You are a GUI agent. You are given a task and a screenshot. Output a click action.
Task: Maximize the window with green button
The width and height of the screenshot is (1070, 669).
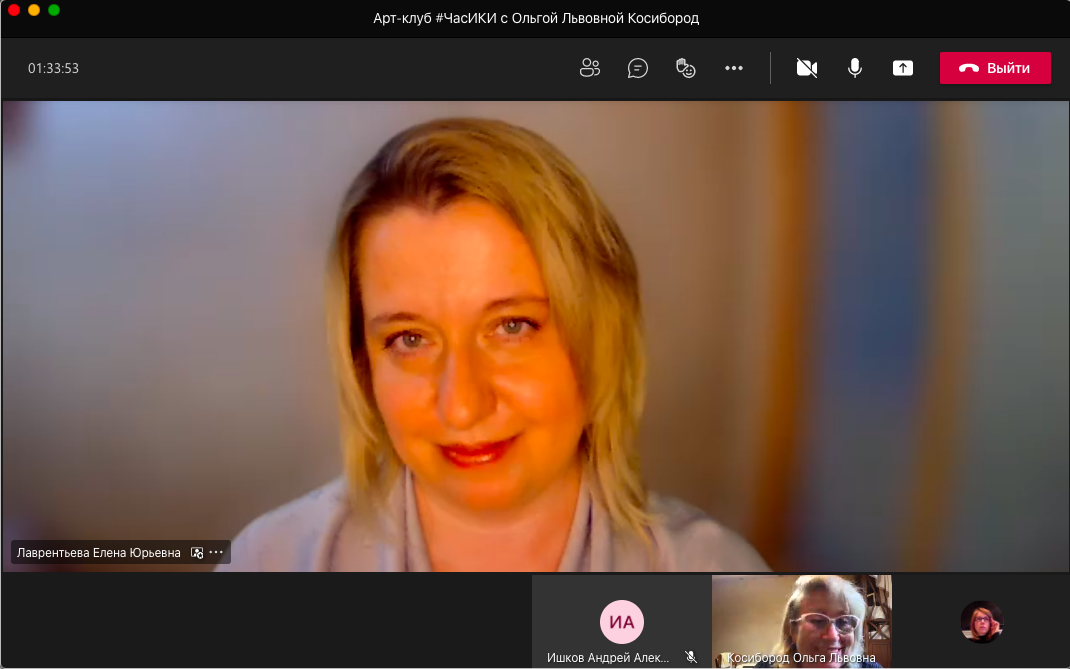pyautogui.click(x=54, y=10)
